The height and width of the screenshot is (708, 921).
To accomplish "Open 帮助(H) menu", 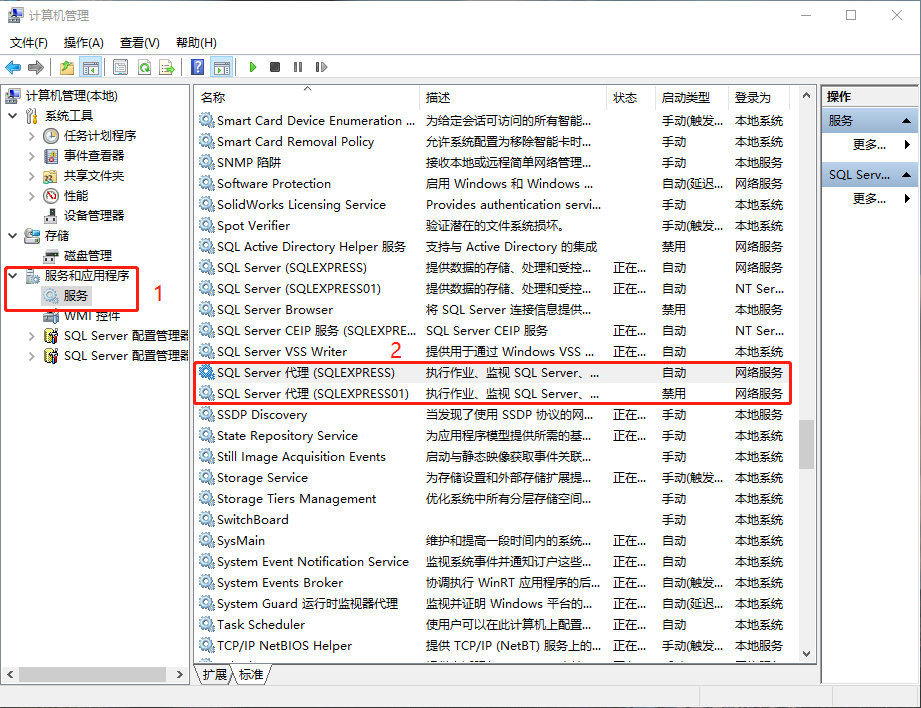I will (196, 43).
